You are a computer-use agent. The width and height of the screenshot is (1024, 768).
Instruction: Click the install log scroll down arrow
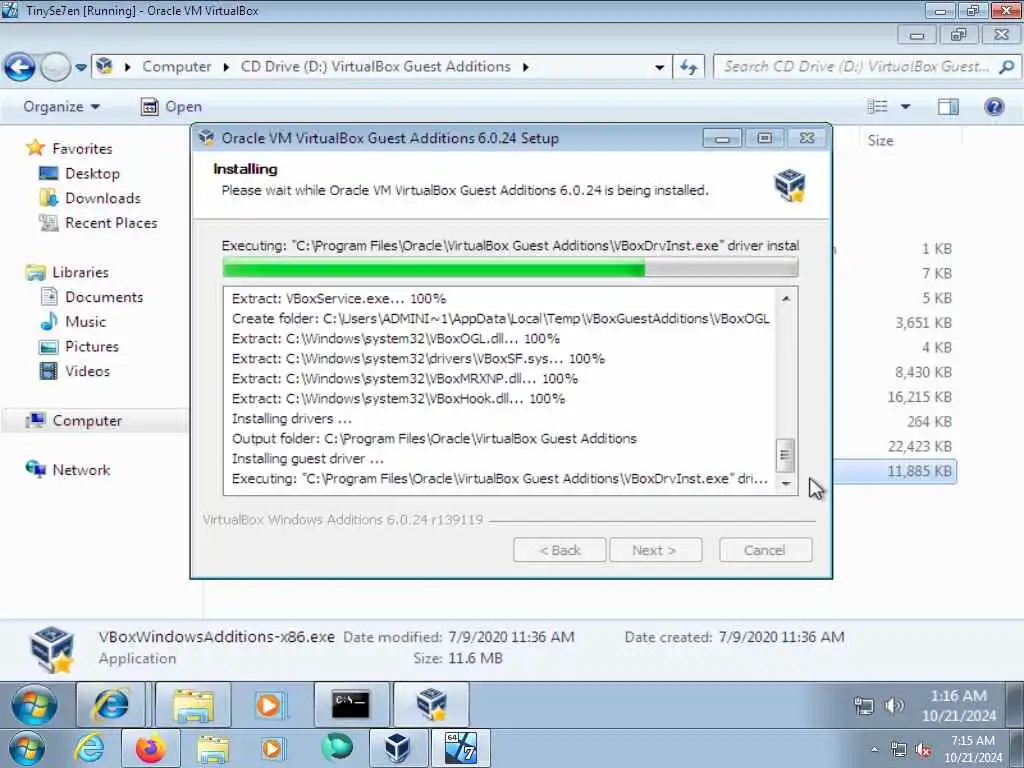click(x=786, y=484)
